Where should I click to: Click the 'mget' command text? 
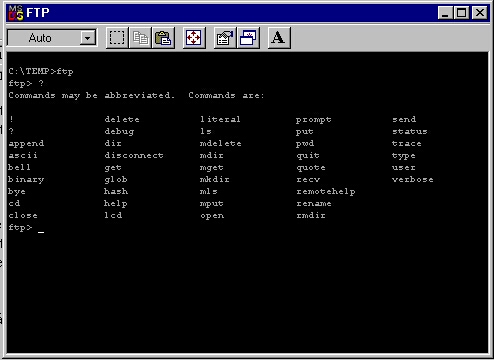[211, 168]
